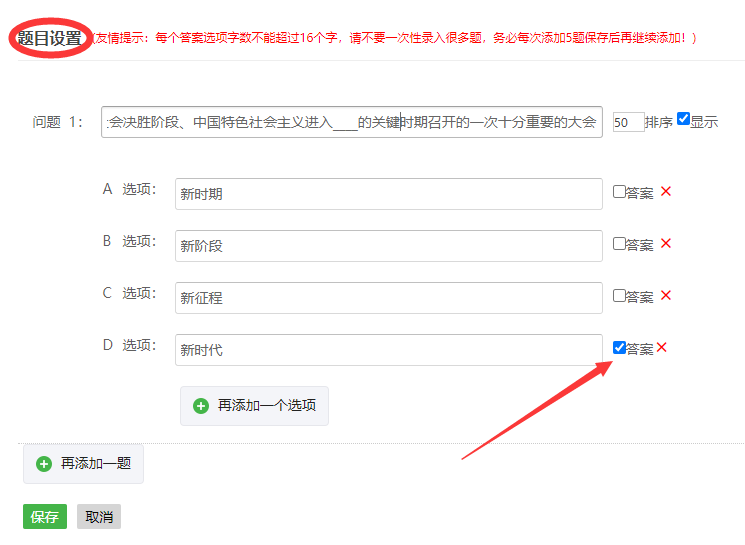Mark option B 新阶段 as answer
Viewport: 745px width, 545px height.
[619, 244]
